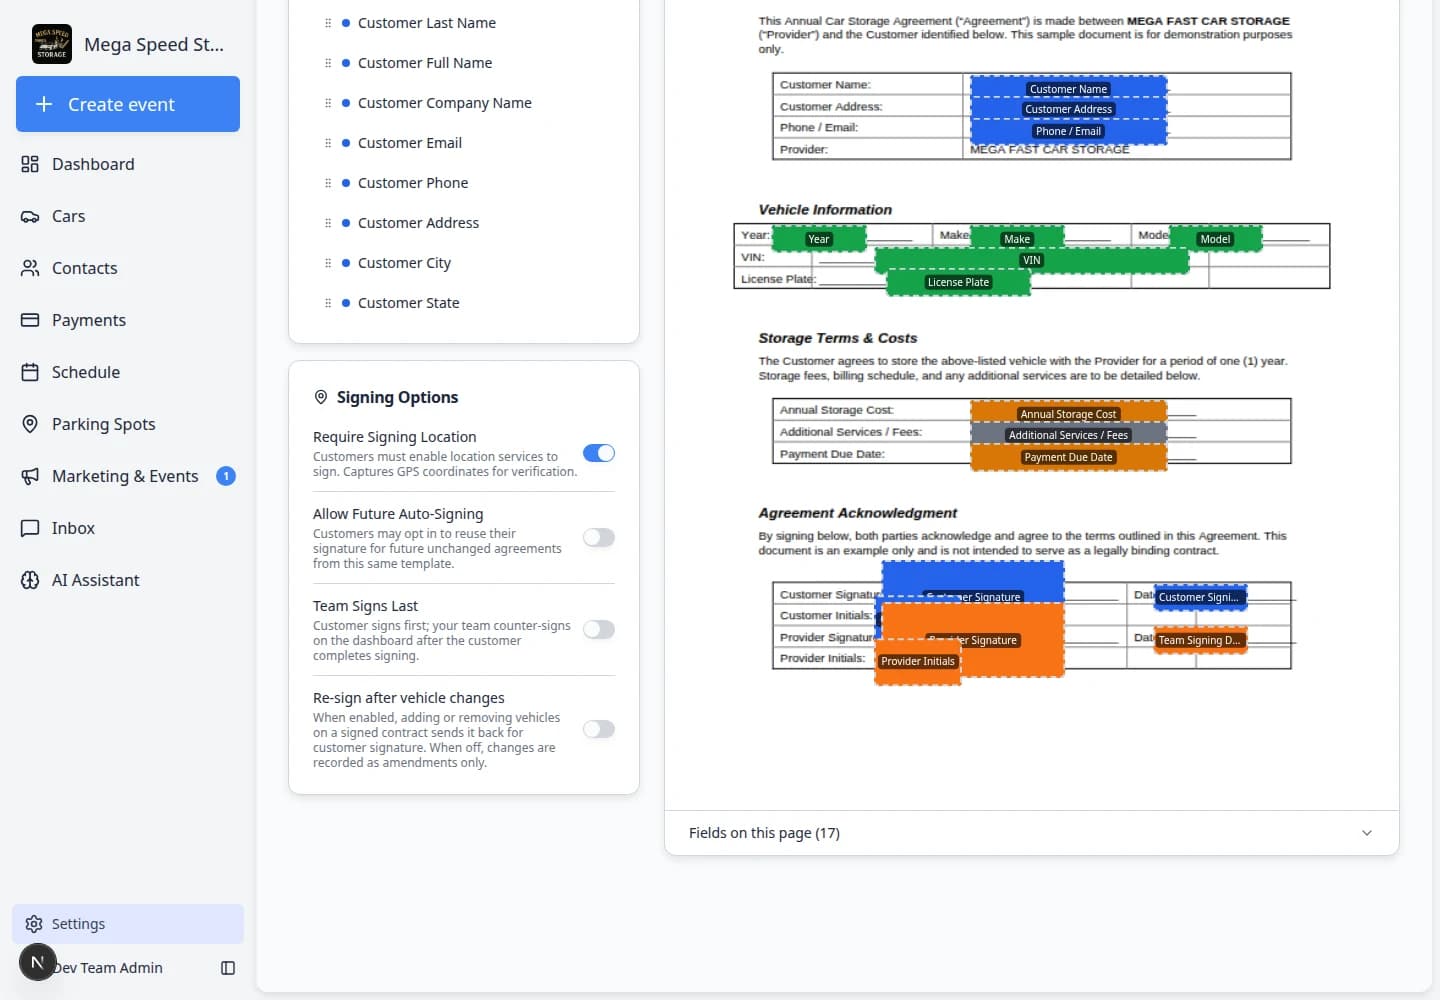Click the plus icon in Create event
Viewport: 1440px width, 1000px height.
[44, 104]
